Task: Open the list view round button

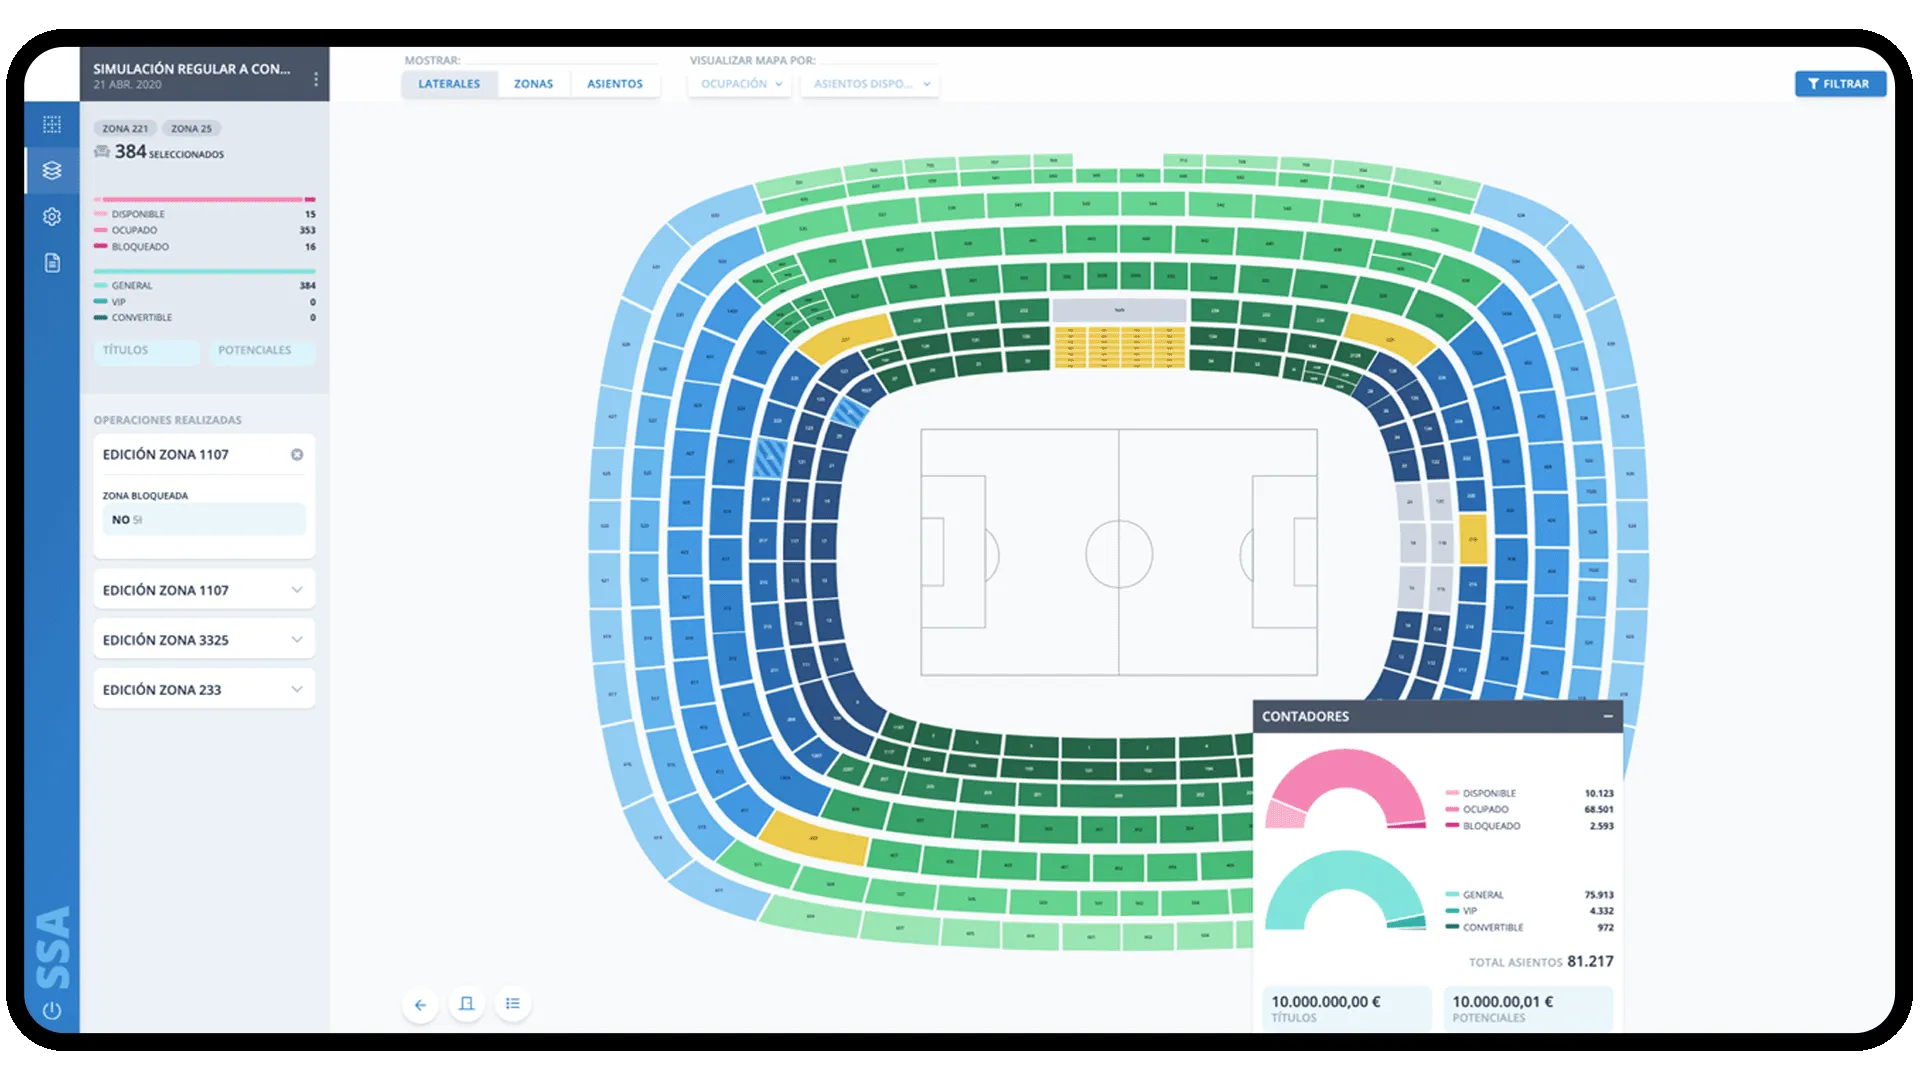Action: click(x=513, y=1004)
